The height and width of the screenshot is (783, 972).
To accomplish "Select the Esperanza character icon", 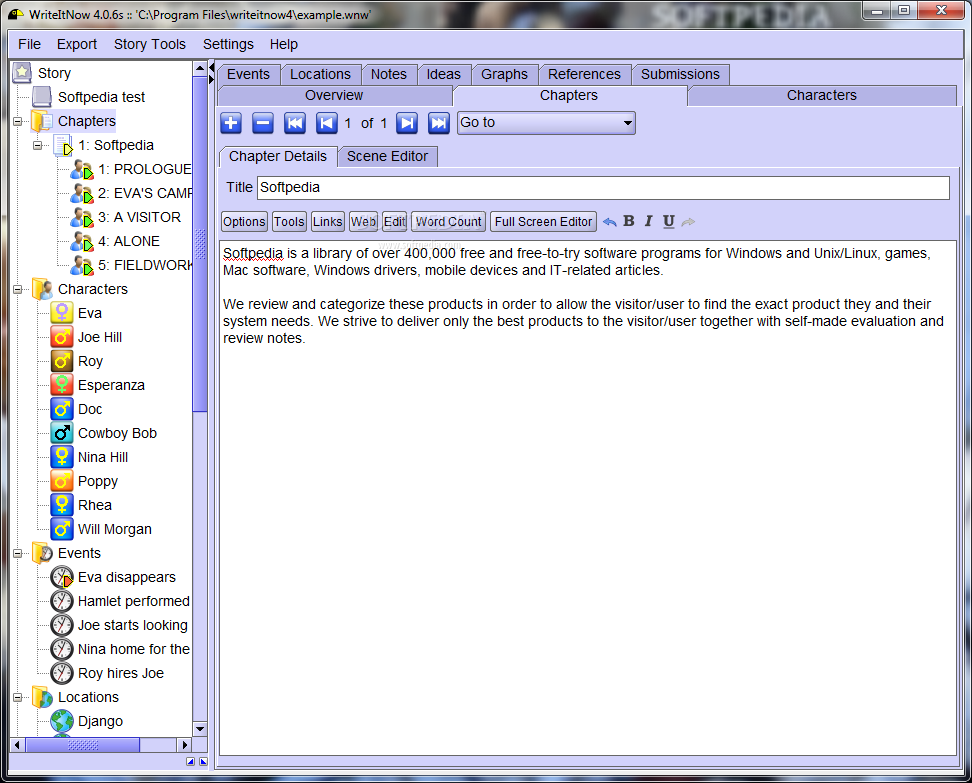I will pos(62,385).
